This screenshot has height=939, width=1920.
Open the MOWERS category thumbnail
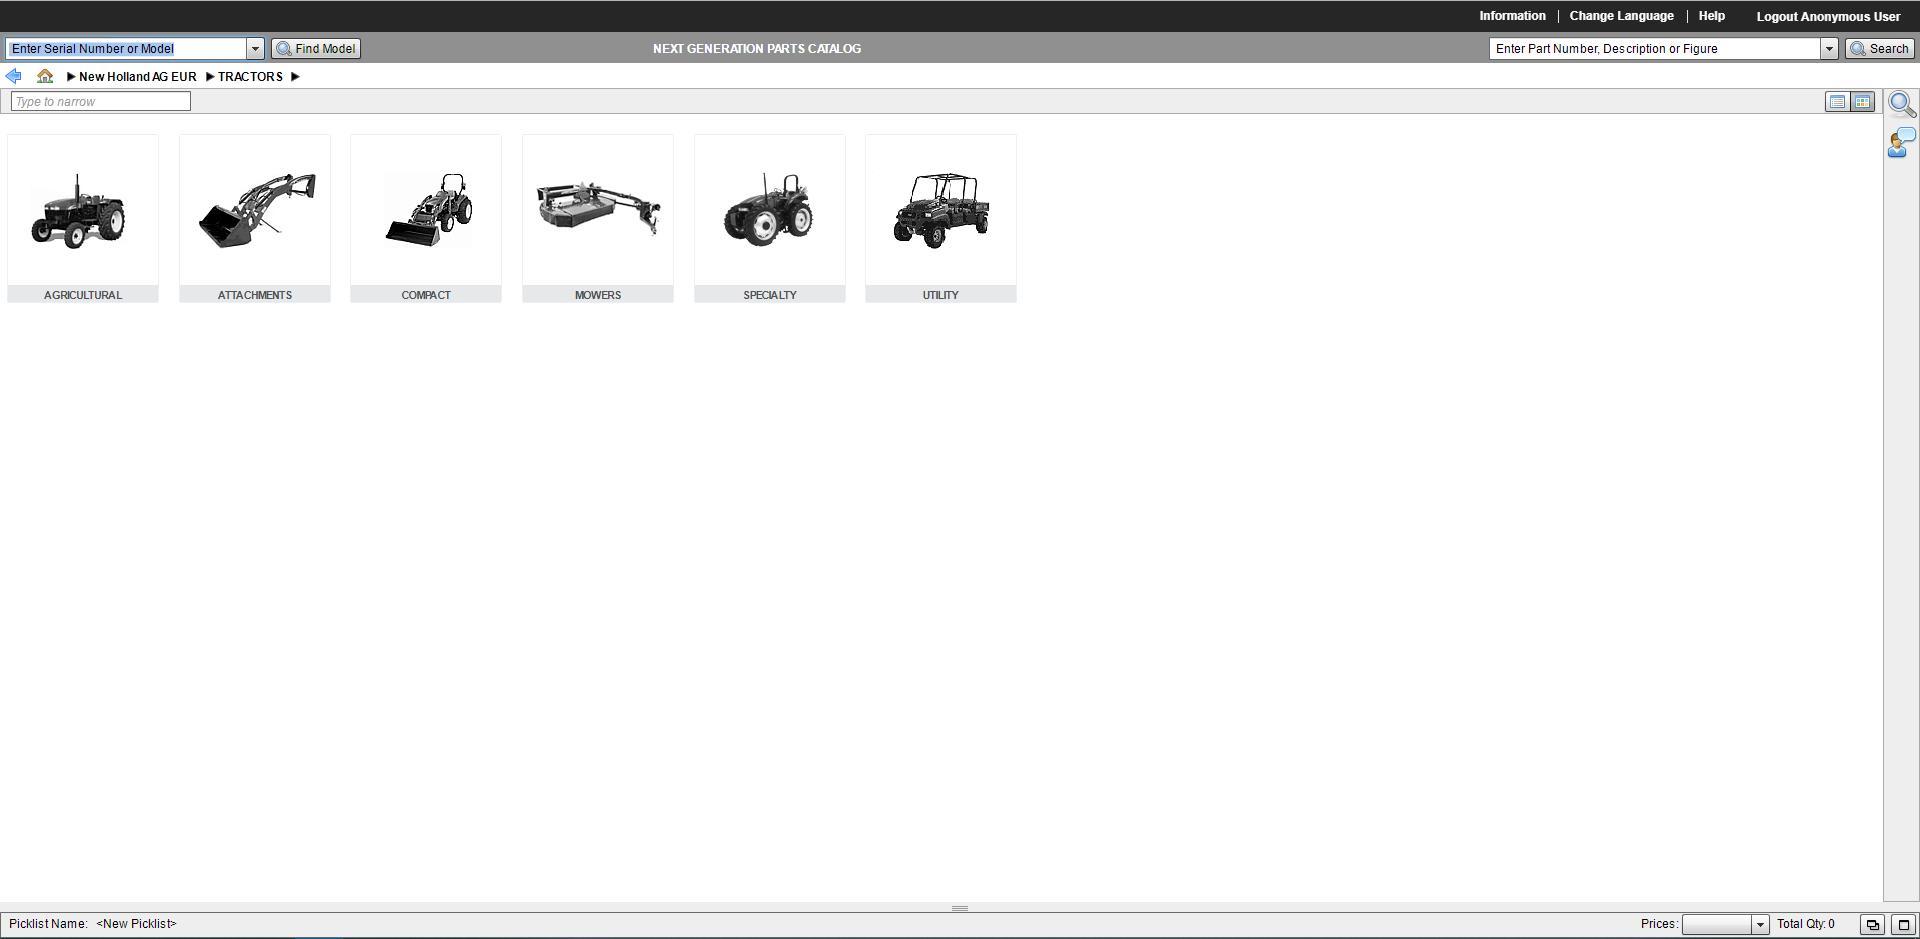click(x=598, y=211)
